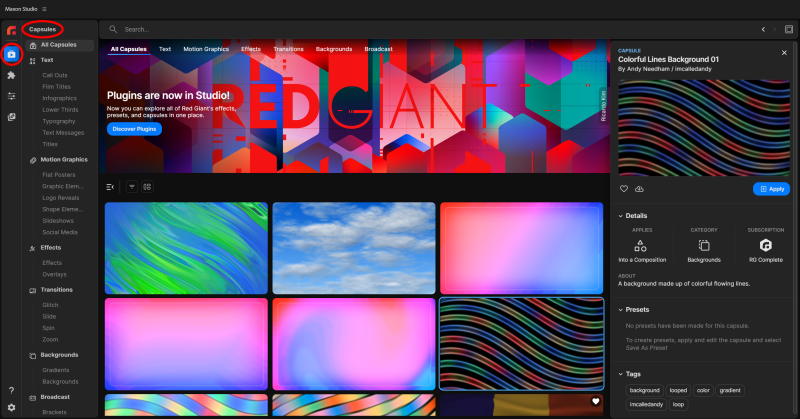Click the Into a Composition icon
800x419 pixels.
tap(640, 246)
